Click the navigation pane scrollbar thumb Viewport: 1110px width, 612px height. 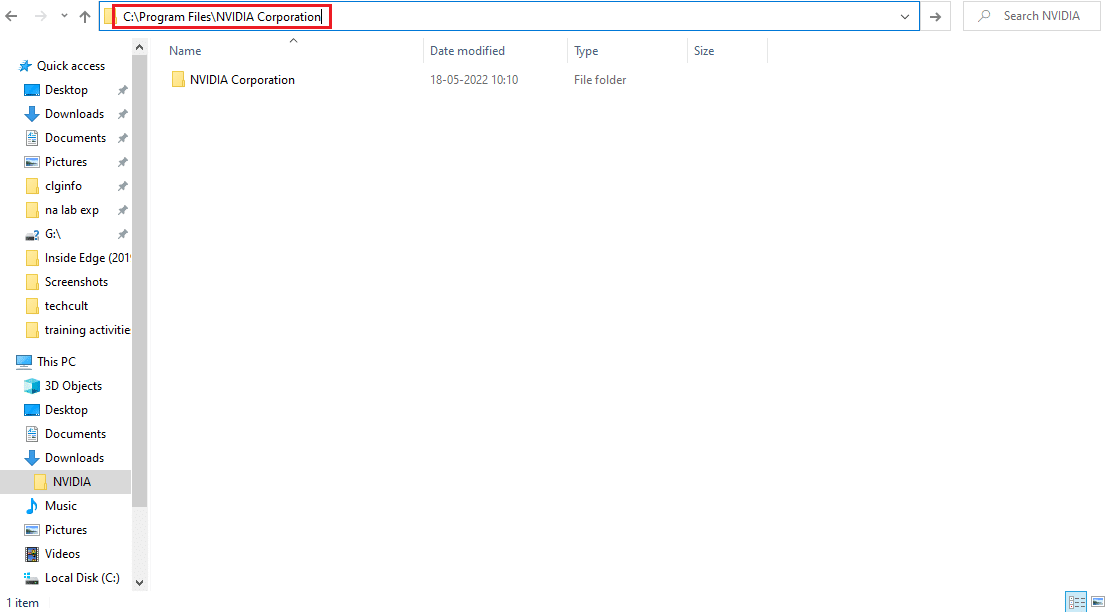point(139,282)
